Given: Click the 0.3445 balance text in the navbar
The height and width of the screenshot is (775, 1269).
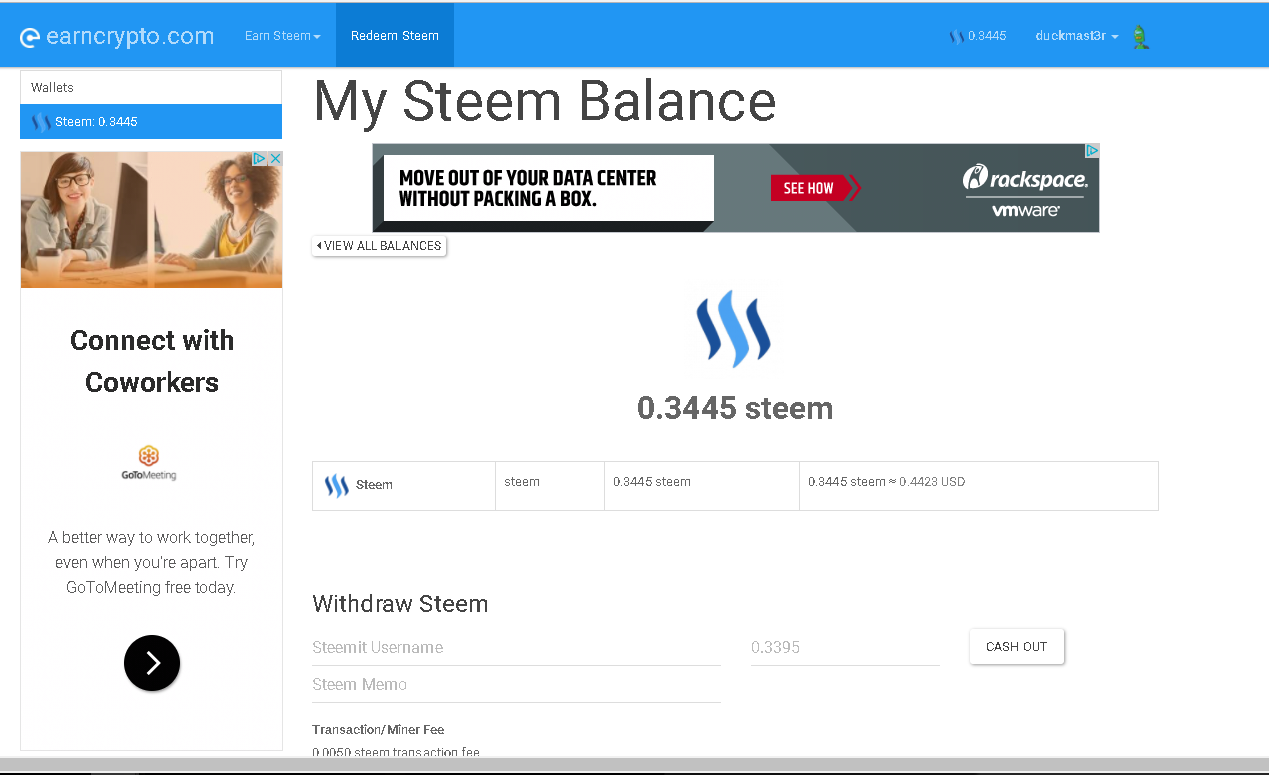Looking at the screenshot, I should pyautogui.click(x=987, y=36).
